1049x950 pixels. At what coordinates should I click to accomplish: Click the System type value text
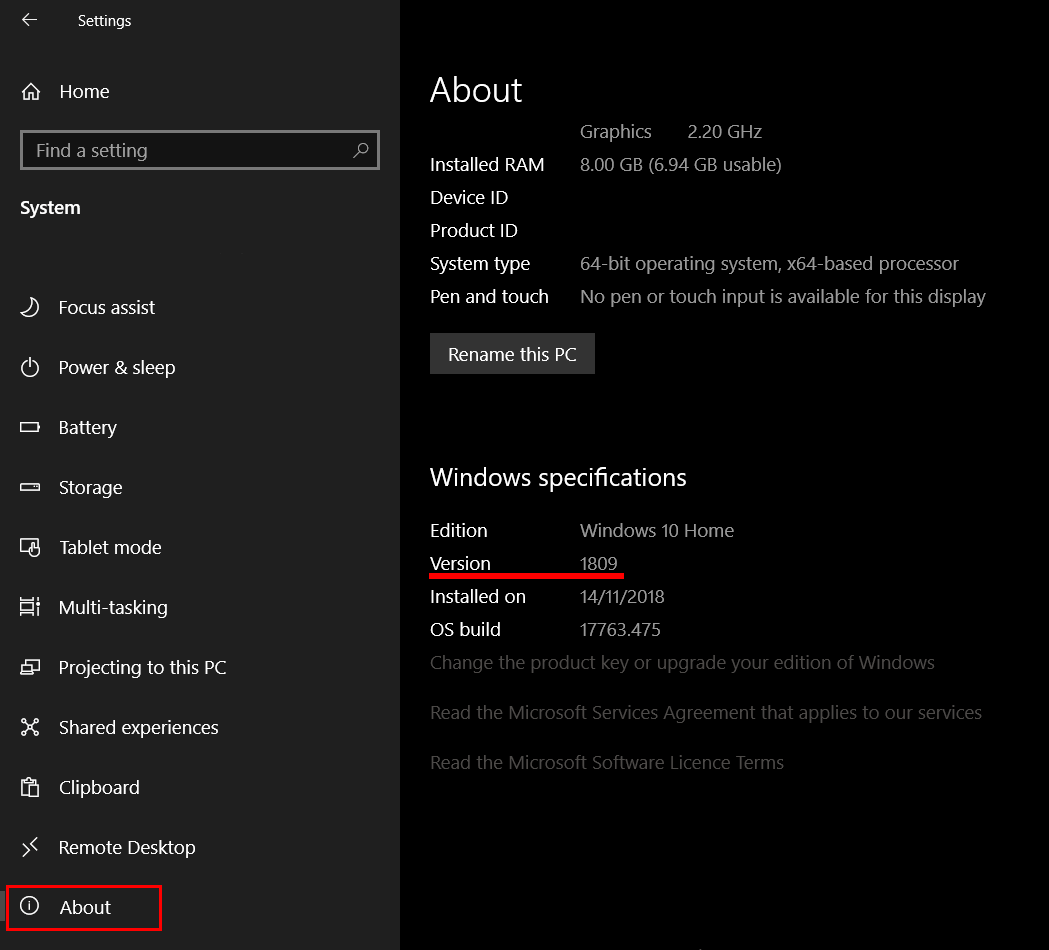[x=769, y=264]
